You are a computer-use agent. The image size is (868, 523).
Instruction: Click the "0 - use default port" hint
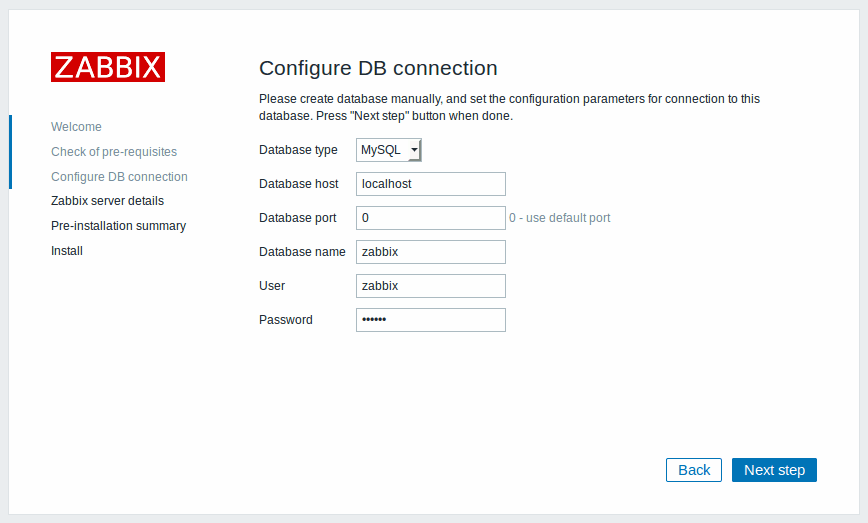[x=560, y=218]
